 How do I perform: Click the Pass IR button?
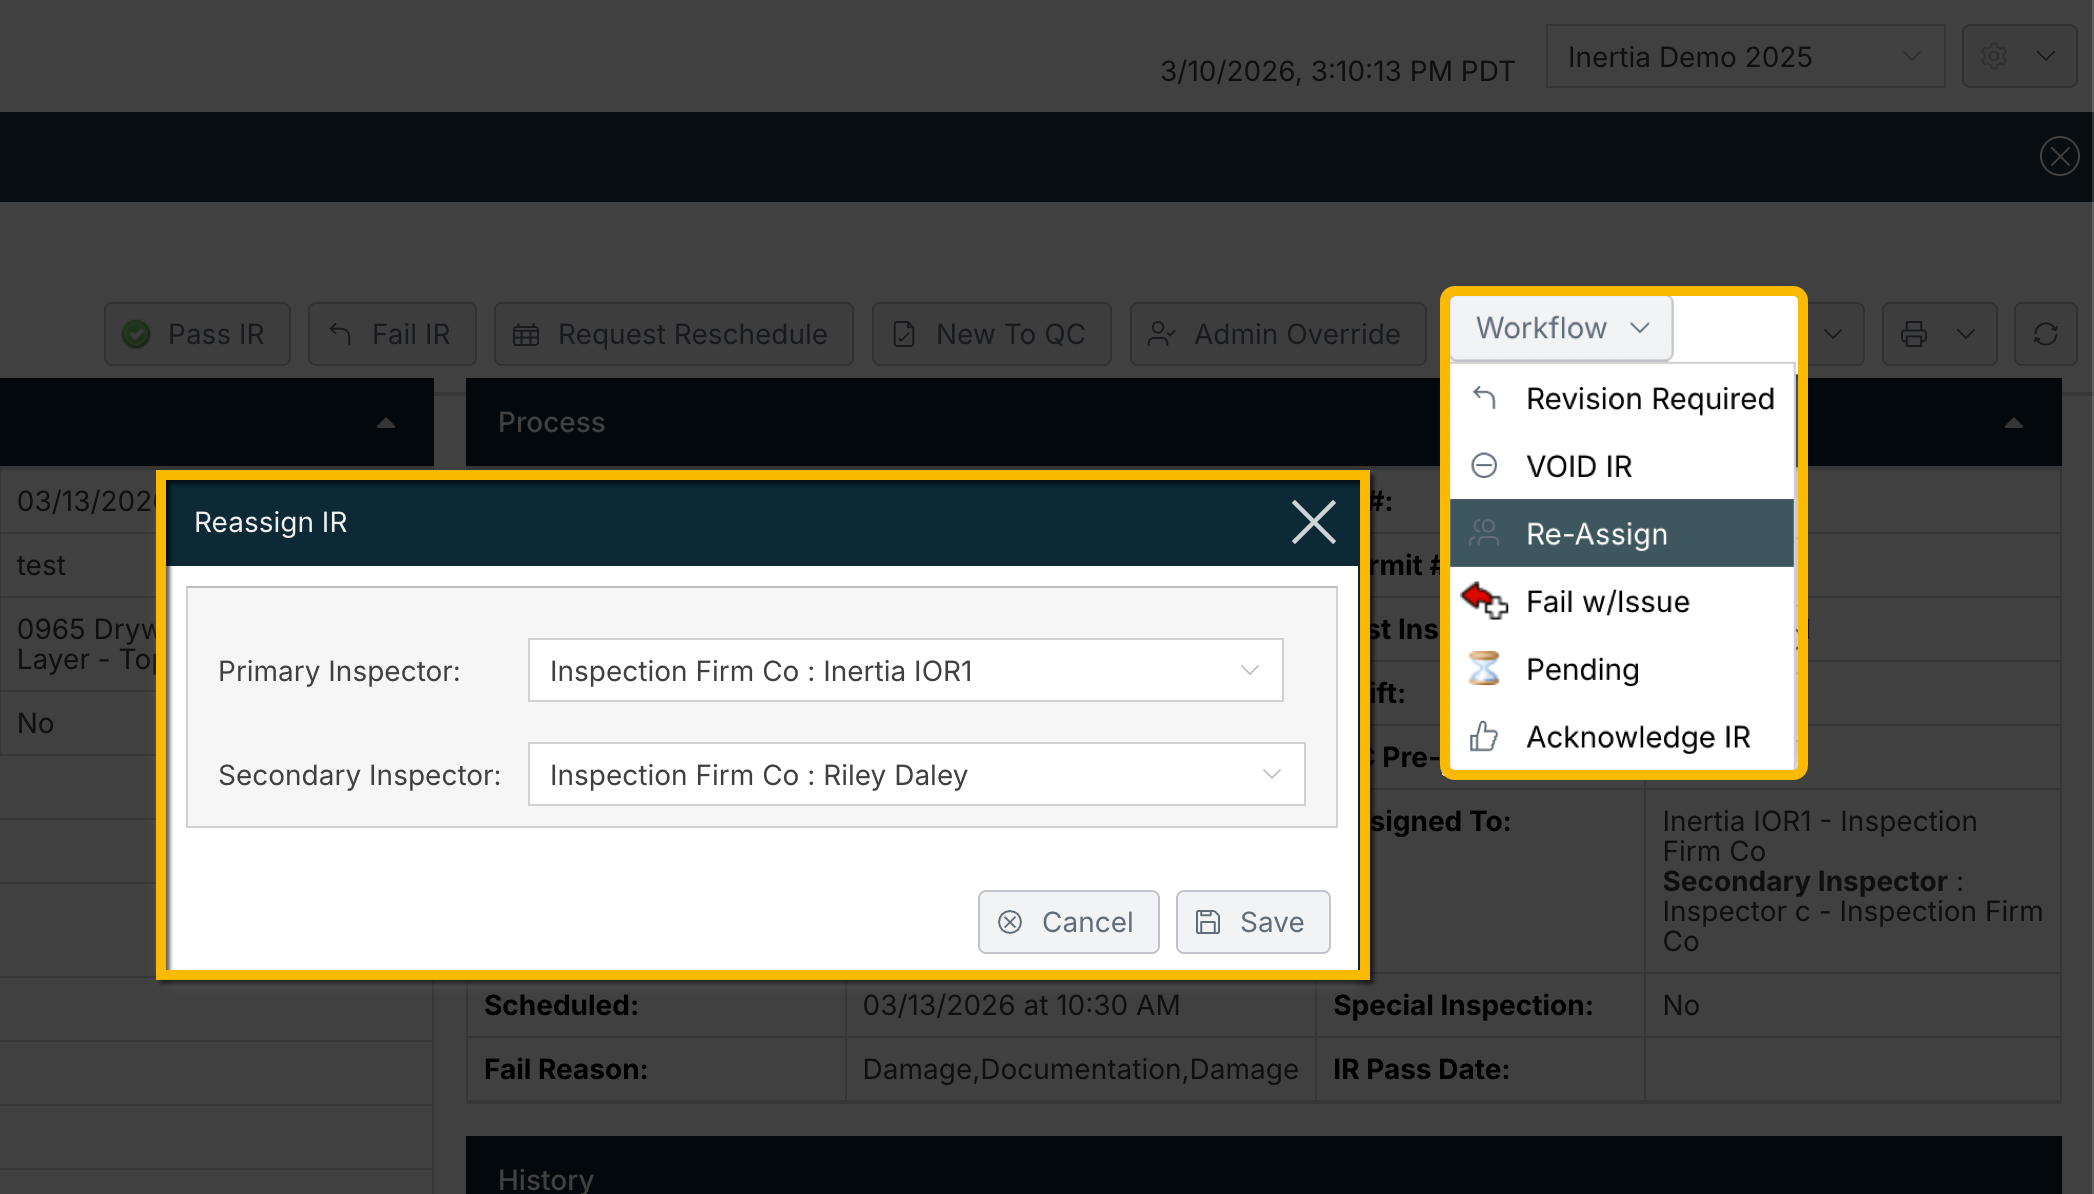click(x=197, y=334)
